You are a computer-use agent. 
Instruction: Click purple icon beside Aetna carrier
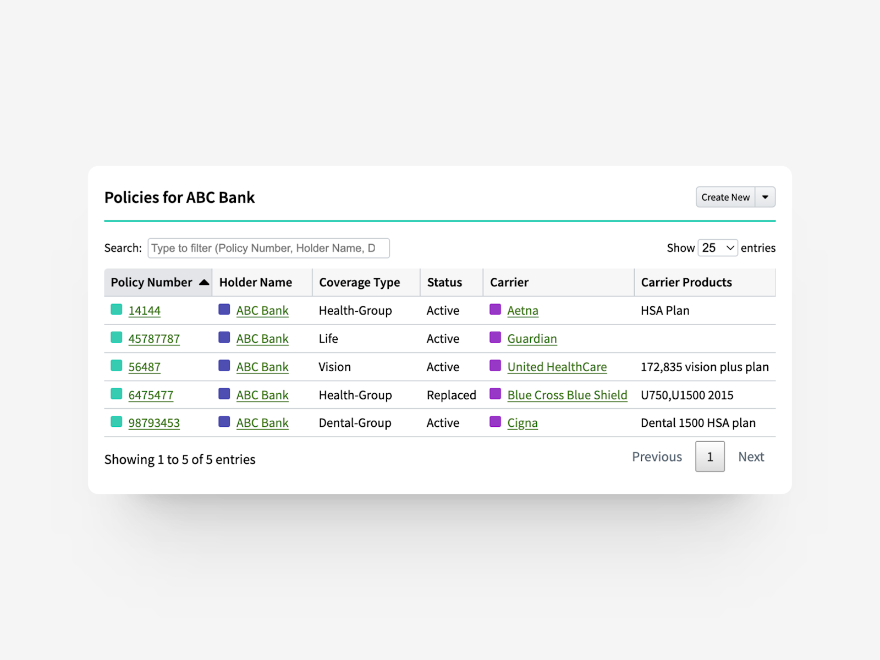(x=495, y=310)
